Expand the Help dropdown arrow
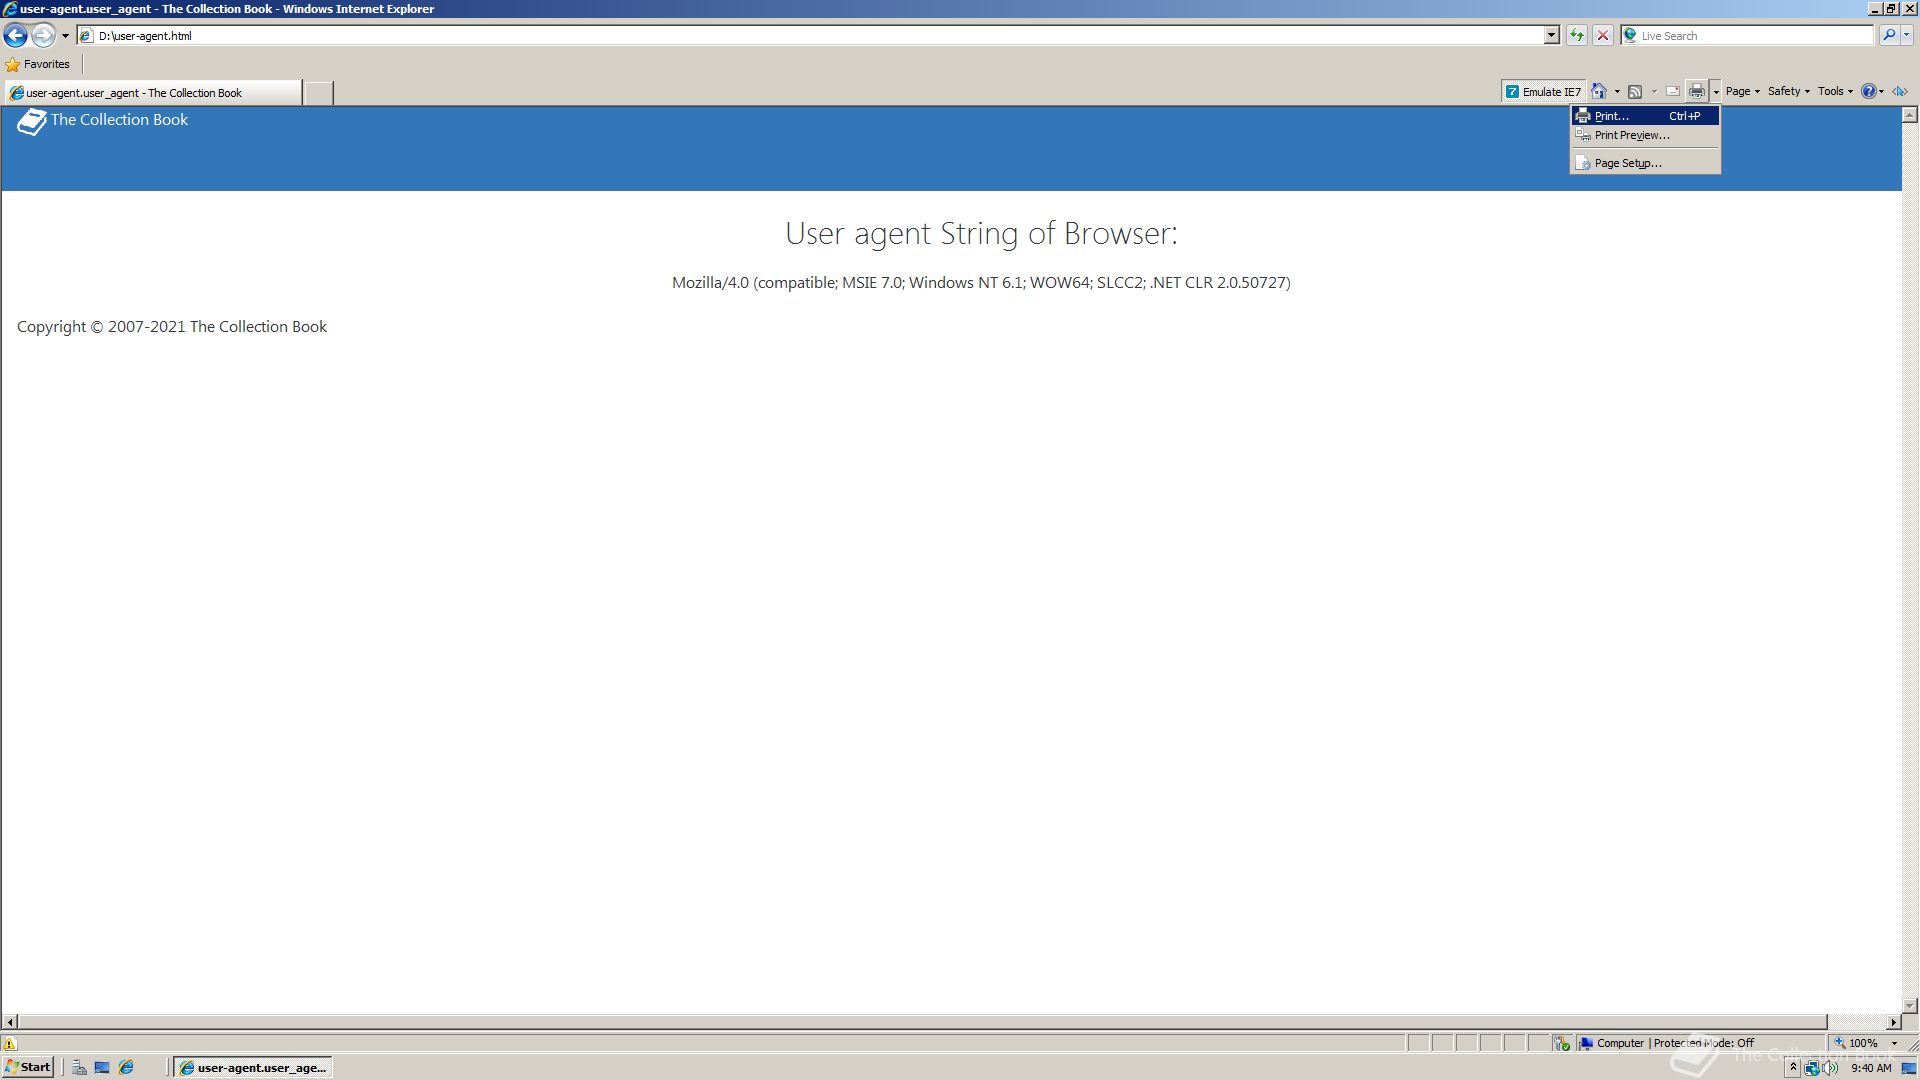Image resolution: width=1920 pixels, height=1080 pixels. click(1882, 92)
